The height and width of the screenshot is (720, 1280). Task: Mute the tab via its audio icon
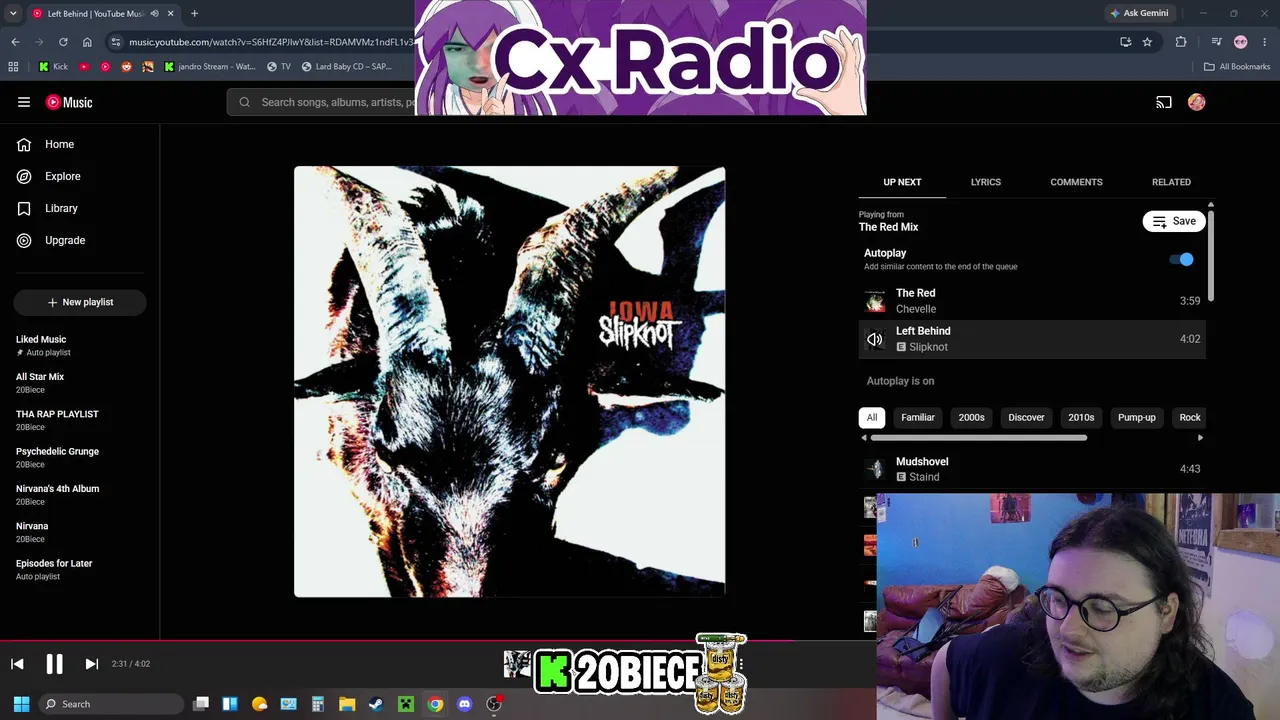tap(154, 14)
